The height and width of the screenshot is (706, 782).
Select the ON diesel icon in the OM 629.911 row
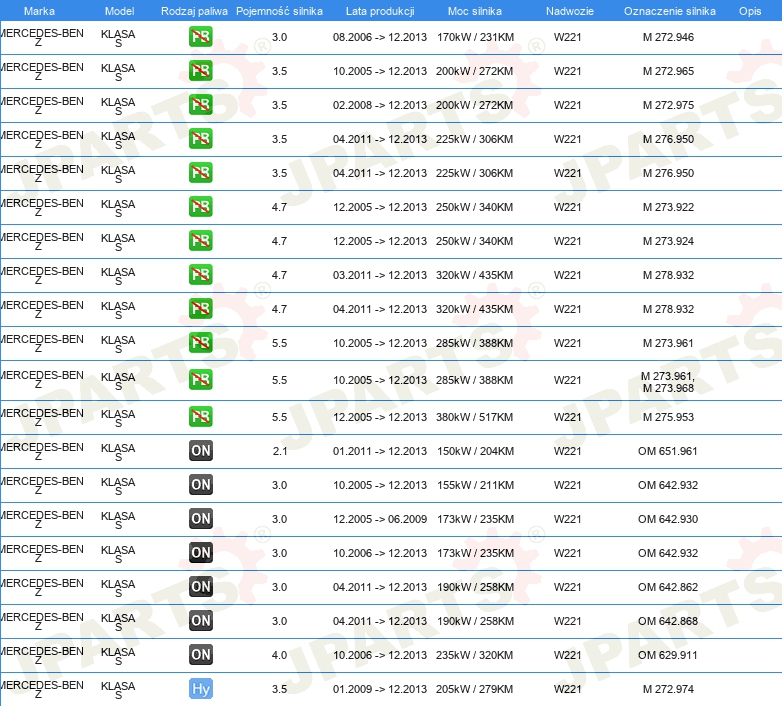pyautogui.click(x=201, y=655)
